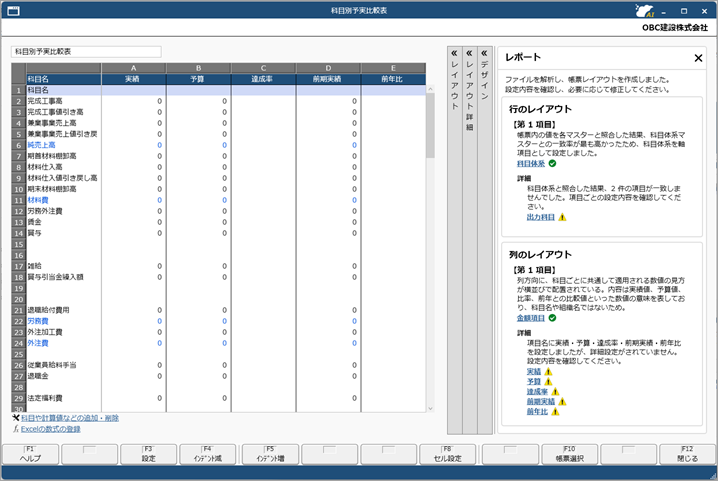Select the 賞与引当金繰入額 row name cell
Screen dimensions: 718x481
tap(64, 277)
